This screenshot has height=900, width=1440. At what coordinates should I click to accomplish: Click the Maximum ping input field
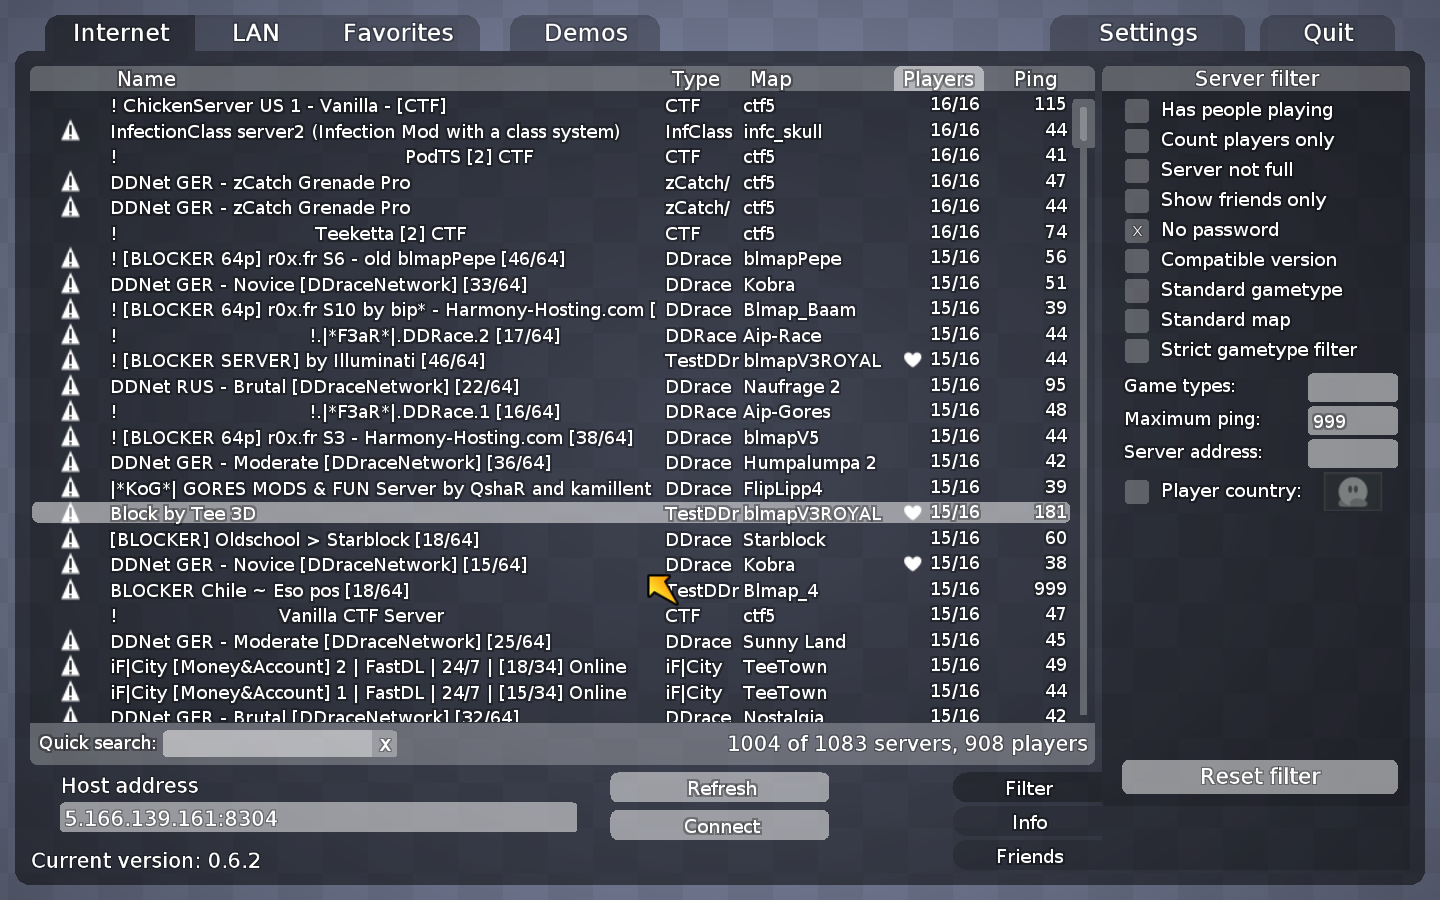click(1352, 421)
